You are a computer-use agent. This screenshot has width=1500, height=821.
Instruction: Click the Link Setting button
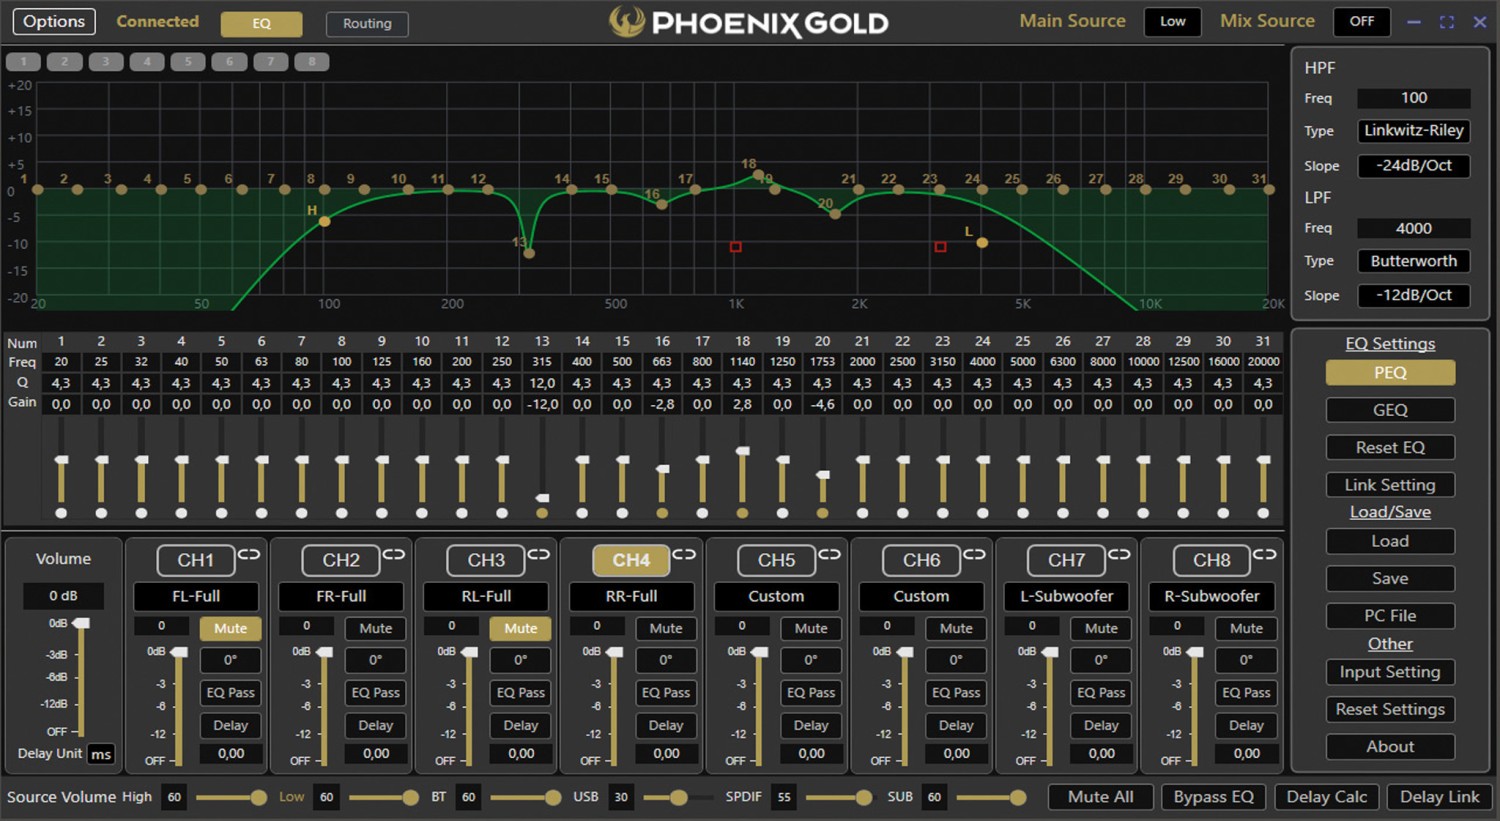pyautogui.click(x=1390, y=485)
